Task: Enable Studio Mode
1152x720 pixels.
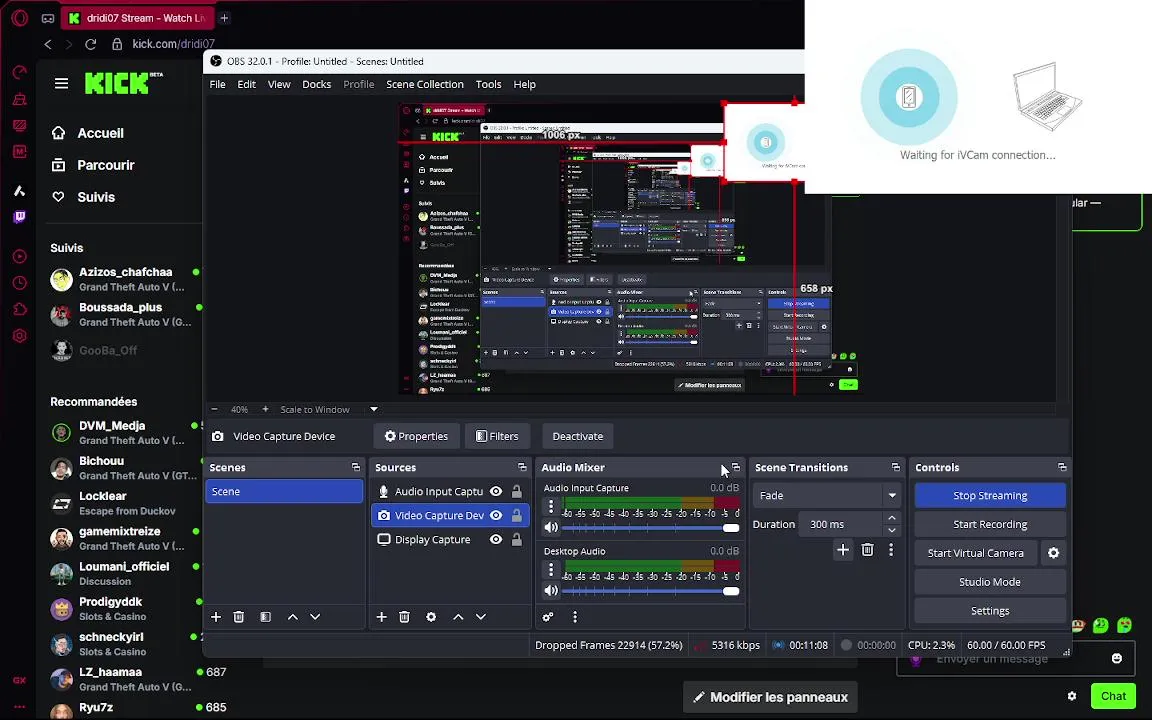Action: point(990,582)
